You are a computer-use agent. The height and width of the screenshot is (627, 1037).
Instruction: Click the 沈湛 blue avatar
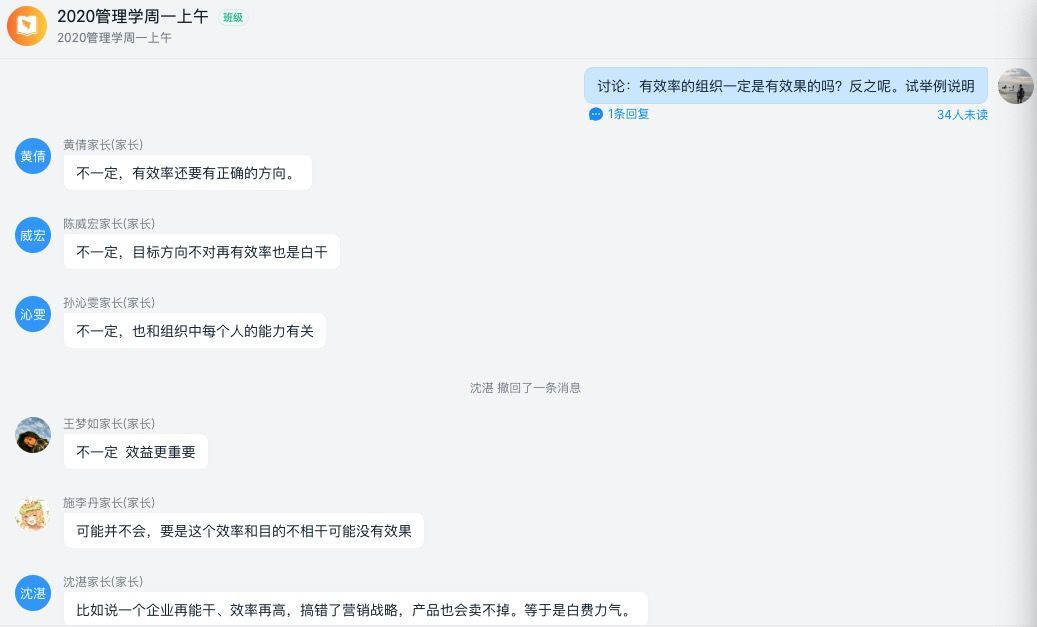click(33, 593)
